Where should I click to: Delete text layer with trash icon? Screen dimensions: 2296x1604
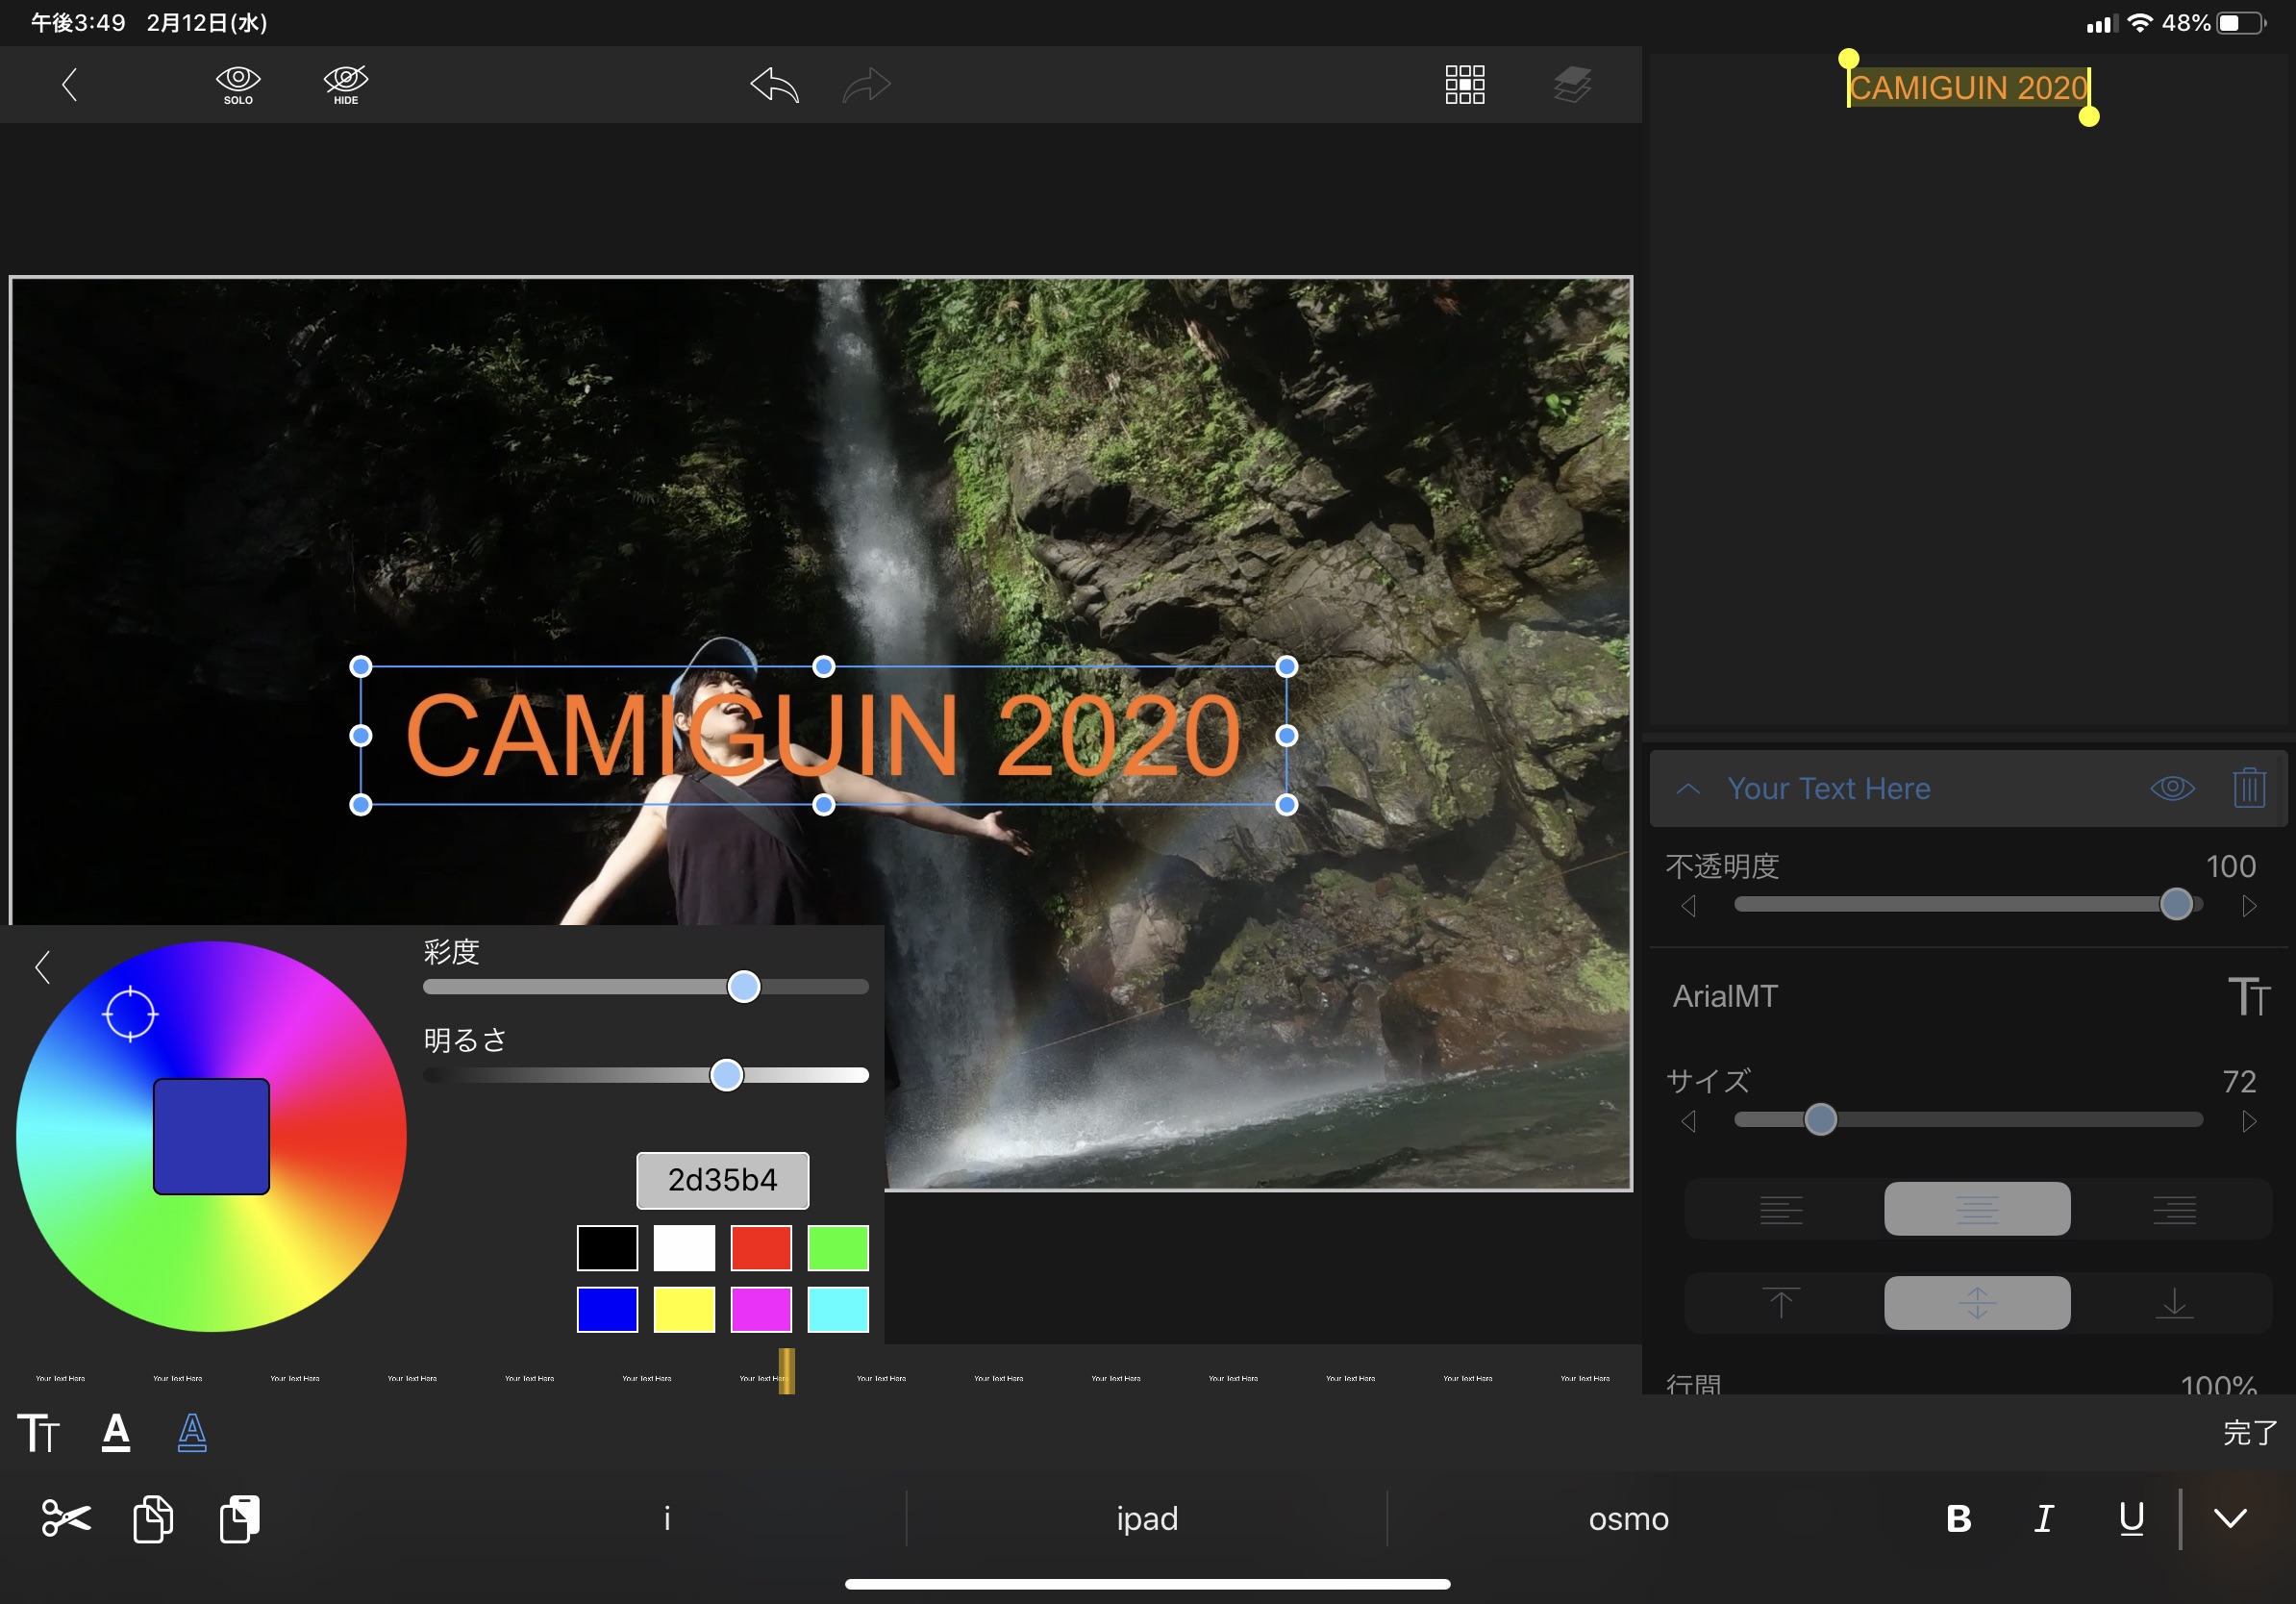point(2248,788)
